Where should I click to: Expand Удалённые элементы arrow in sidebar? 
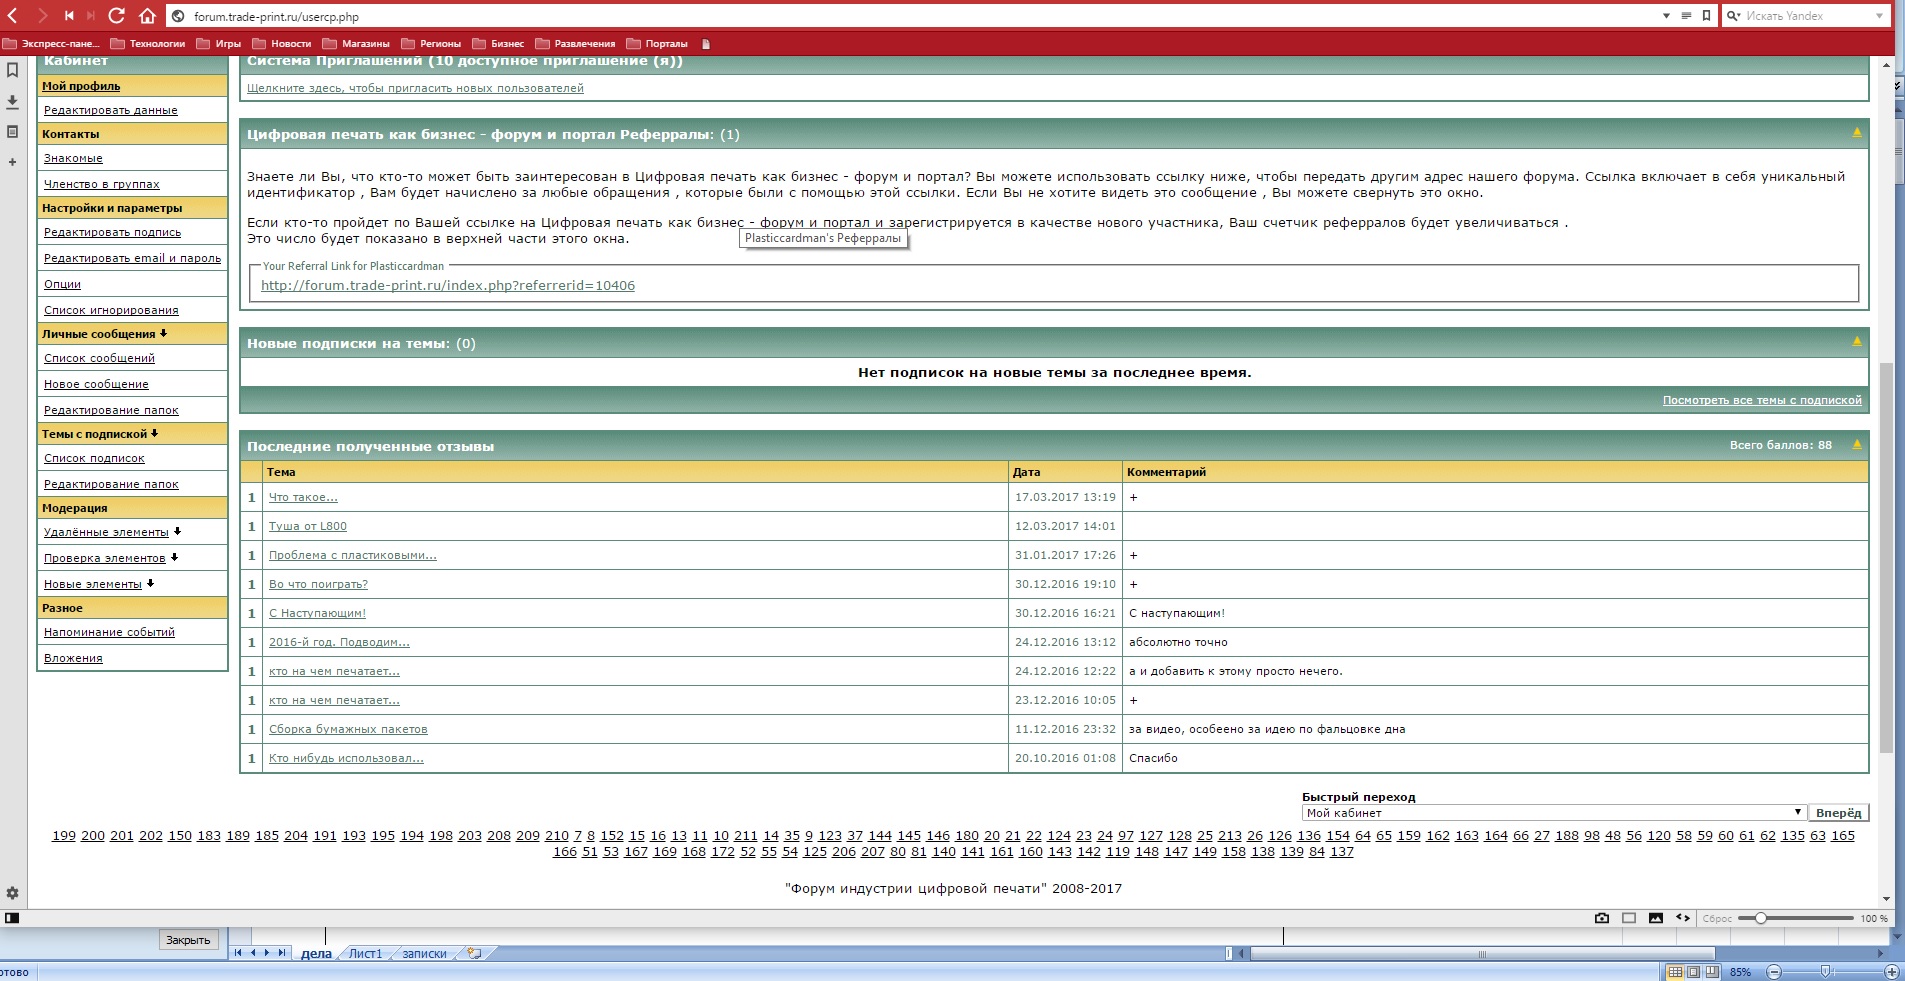(177, 531)
